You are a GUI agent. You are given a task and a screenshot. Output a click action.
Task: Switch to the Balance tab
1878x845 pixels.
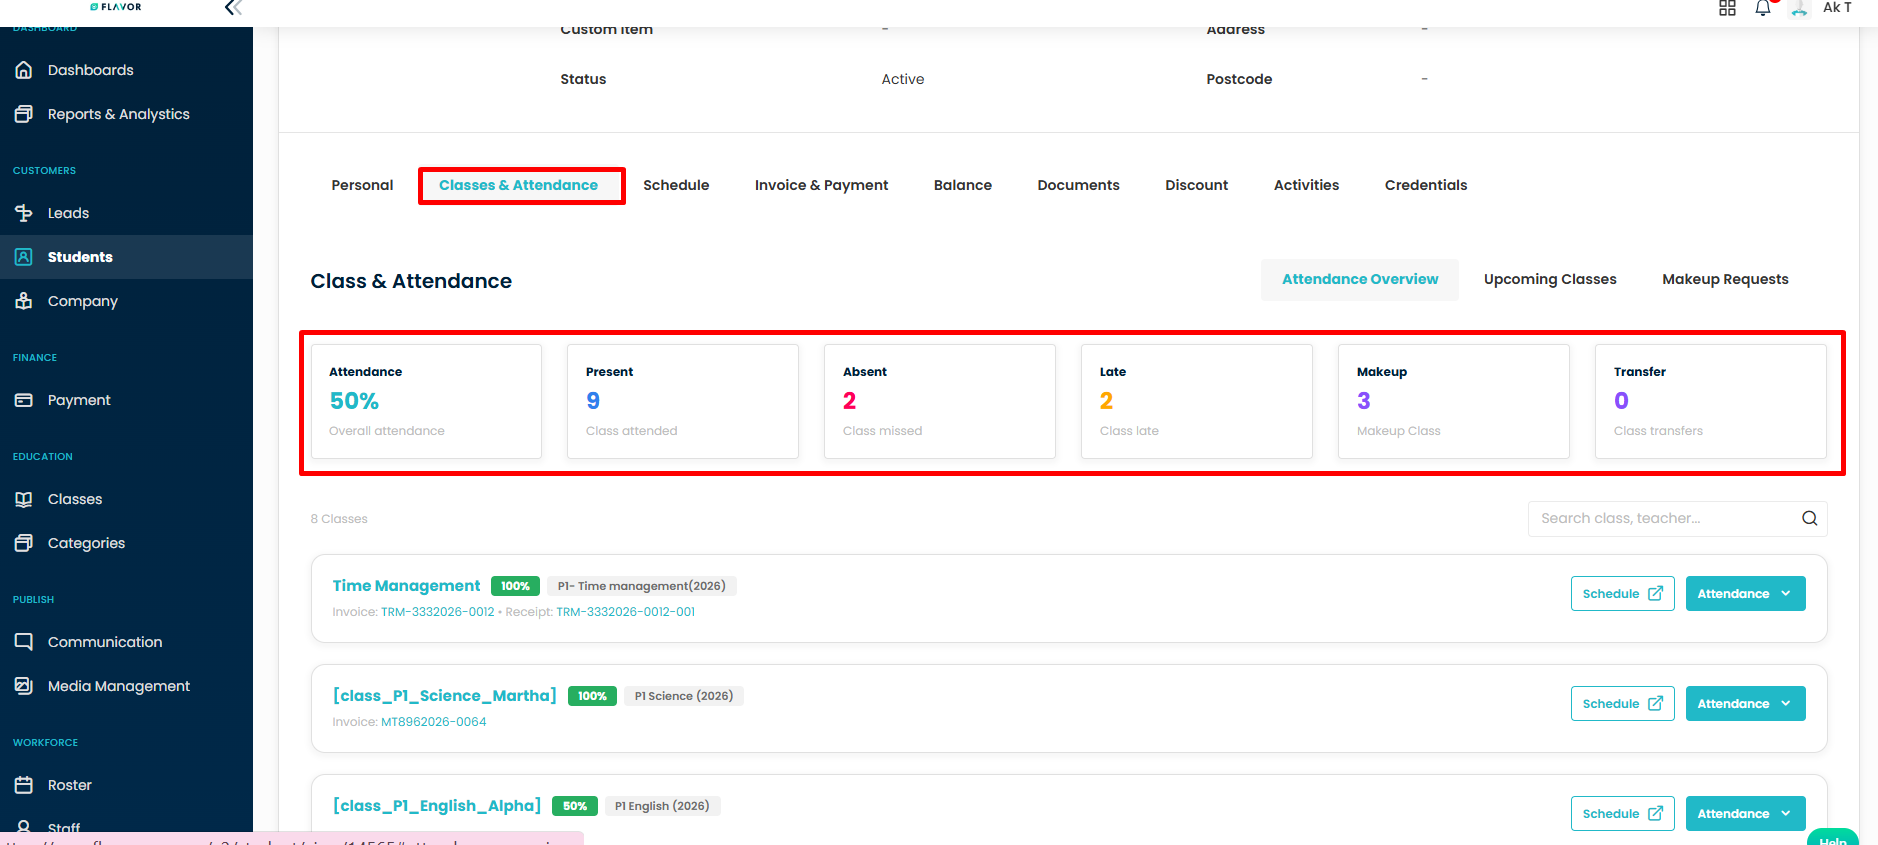[963, 185]
